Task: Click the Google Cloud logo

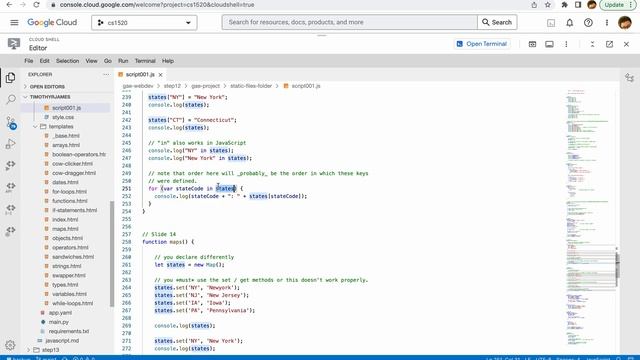Action: [52, 22]
